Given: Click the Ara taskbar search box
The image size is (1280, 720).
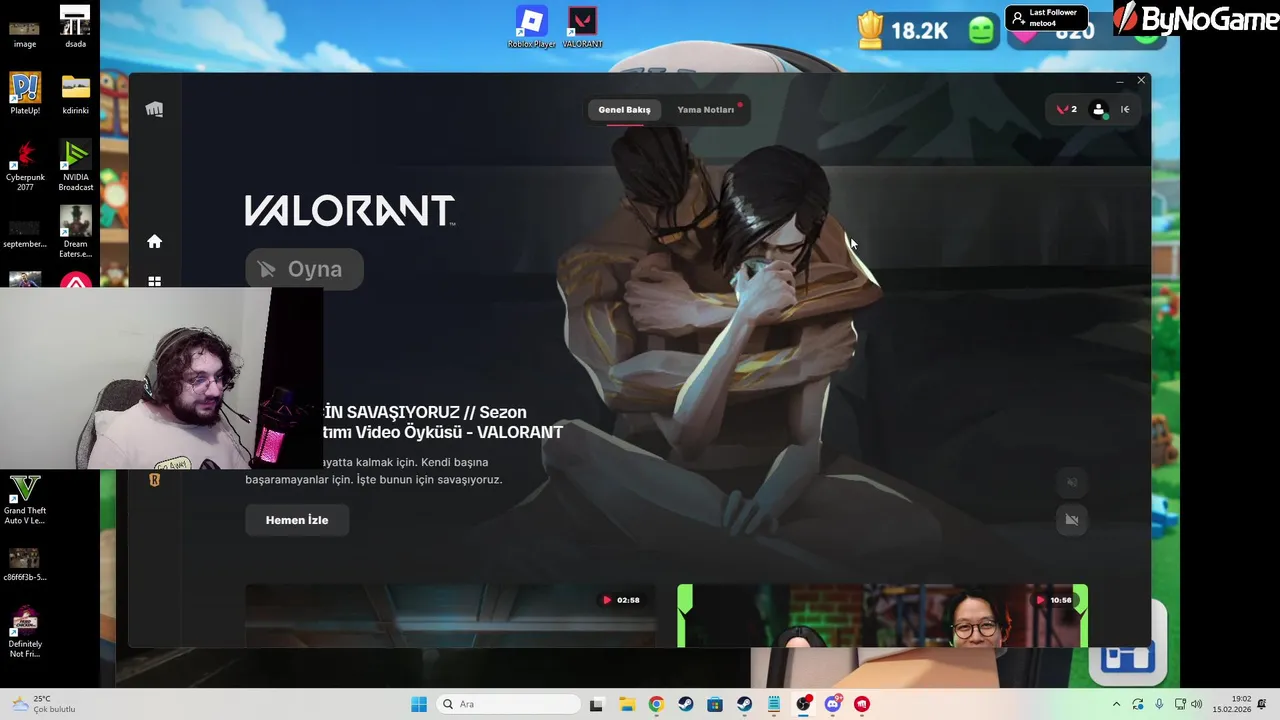Looking at the screenshot, I should pyautogui.click(x=508, y=704).
